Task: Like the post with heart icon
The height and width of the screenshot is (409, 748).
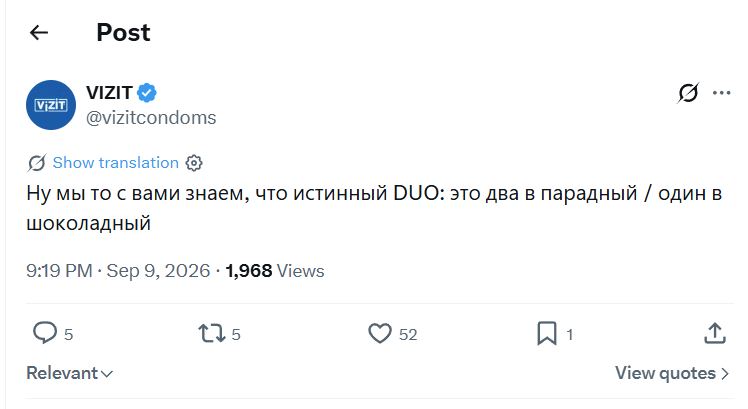Action: (380, 333)
